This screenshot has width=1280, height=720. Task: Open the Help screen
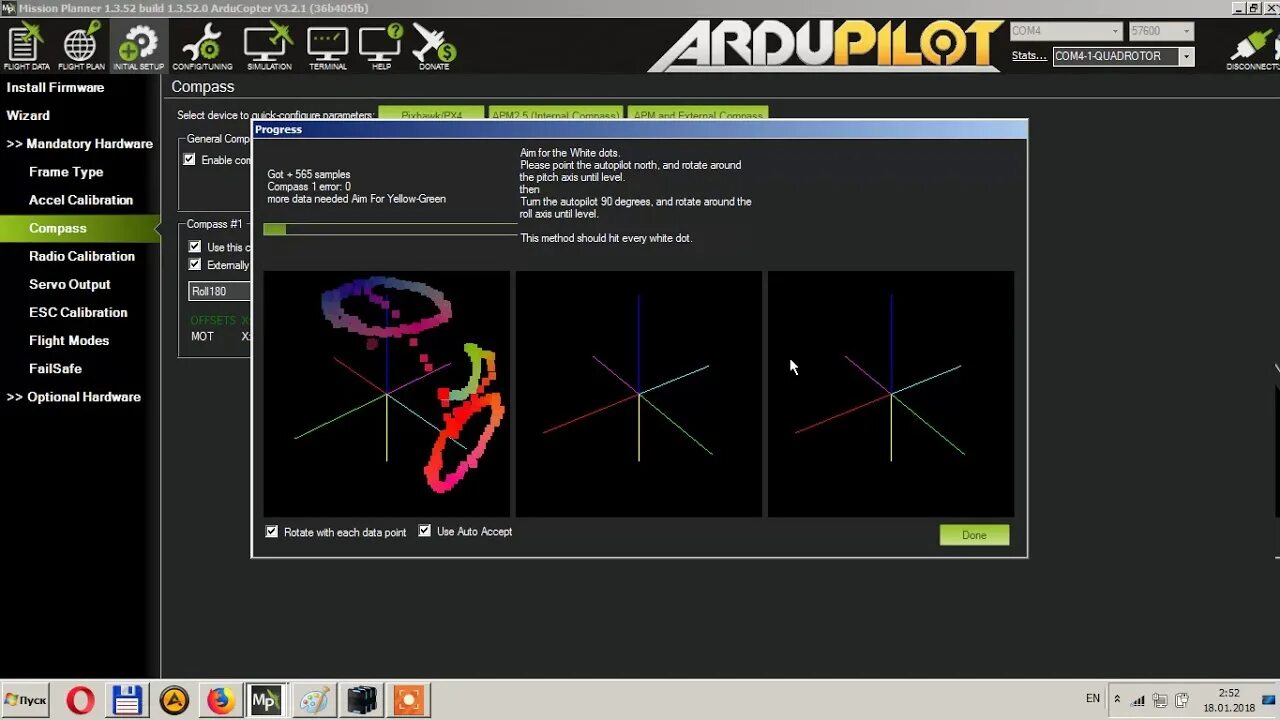tap(381, 47)
